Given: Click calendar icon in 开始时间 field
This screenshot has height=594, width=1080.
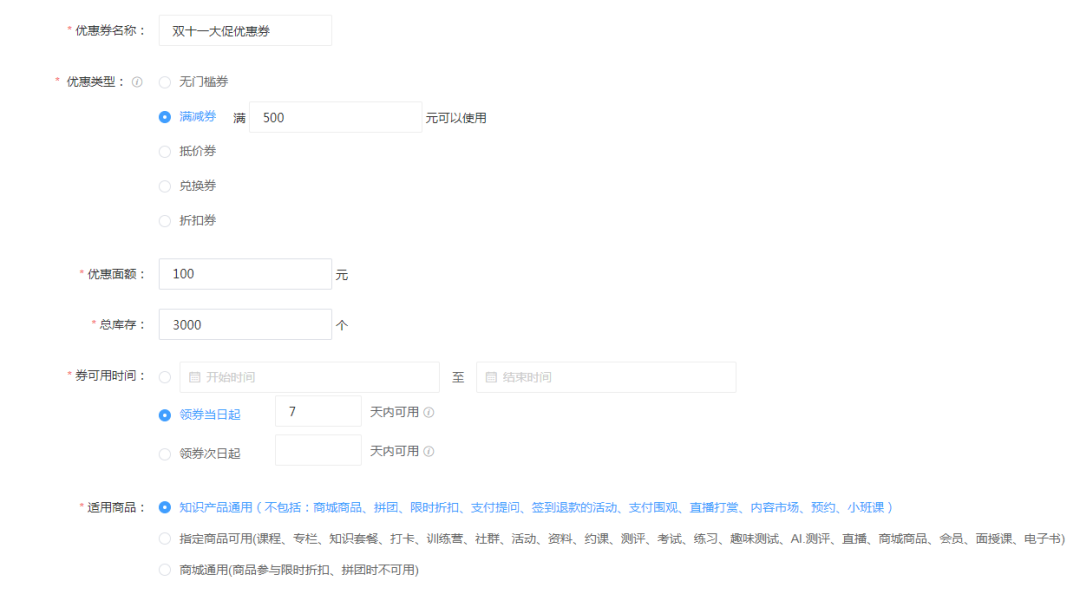Looking at the screenshot, I should [x=194, y=377].
